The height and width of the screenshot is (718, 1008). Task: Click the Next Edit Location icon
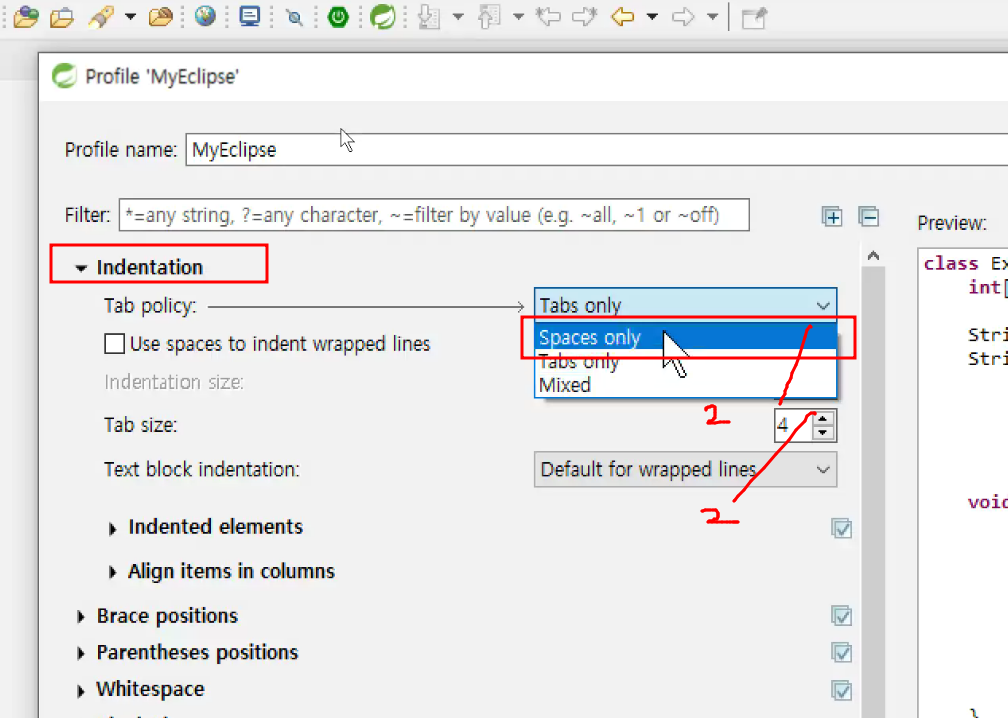tap(584, 17)
